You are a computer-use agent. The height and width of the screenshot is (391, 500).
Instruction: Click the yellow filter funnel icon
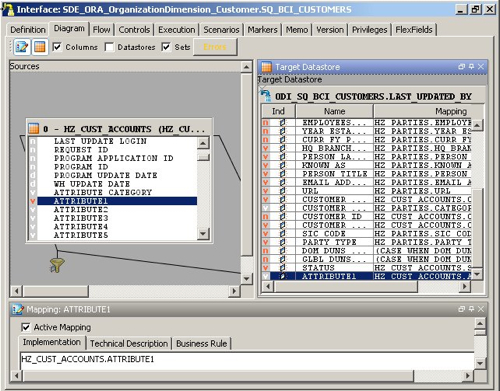point(57,265)
